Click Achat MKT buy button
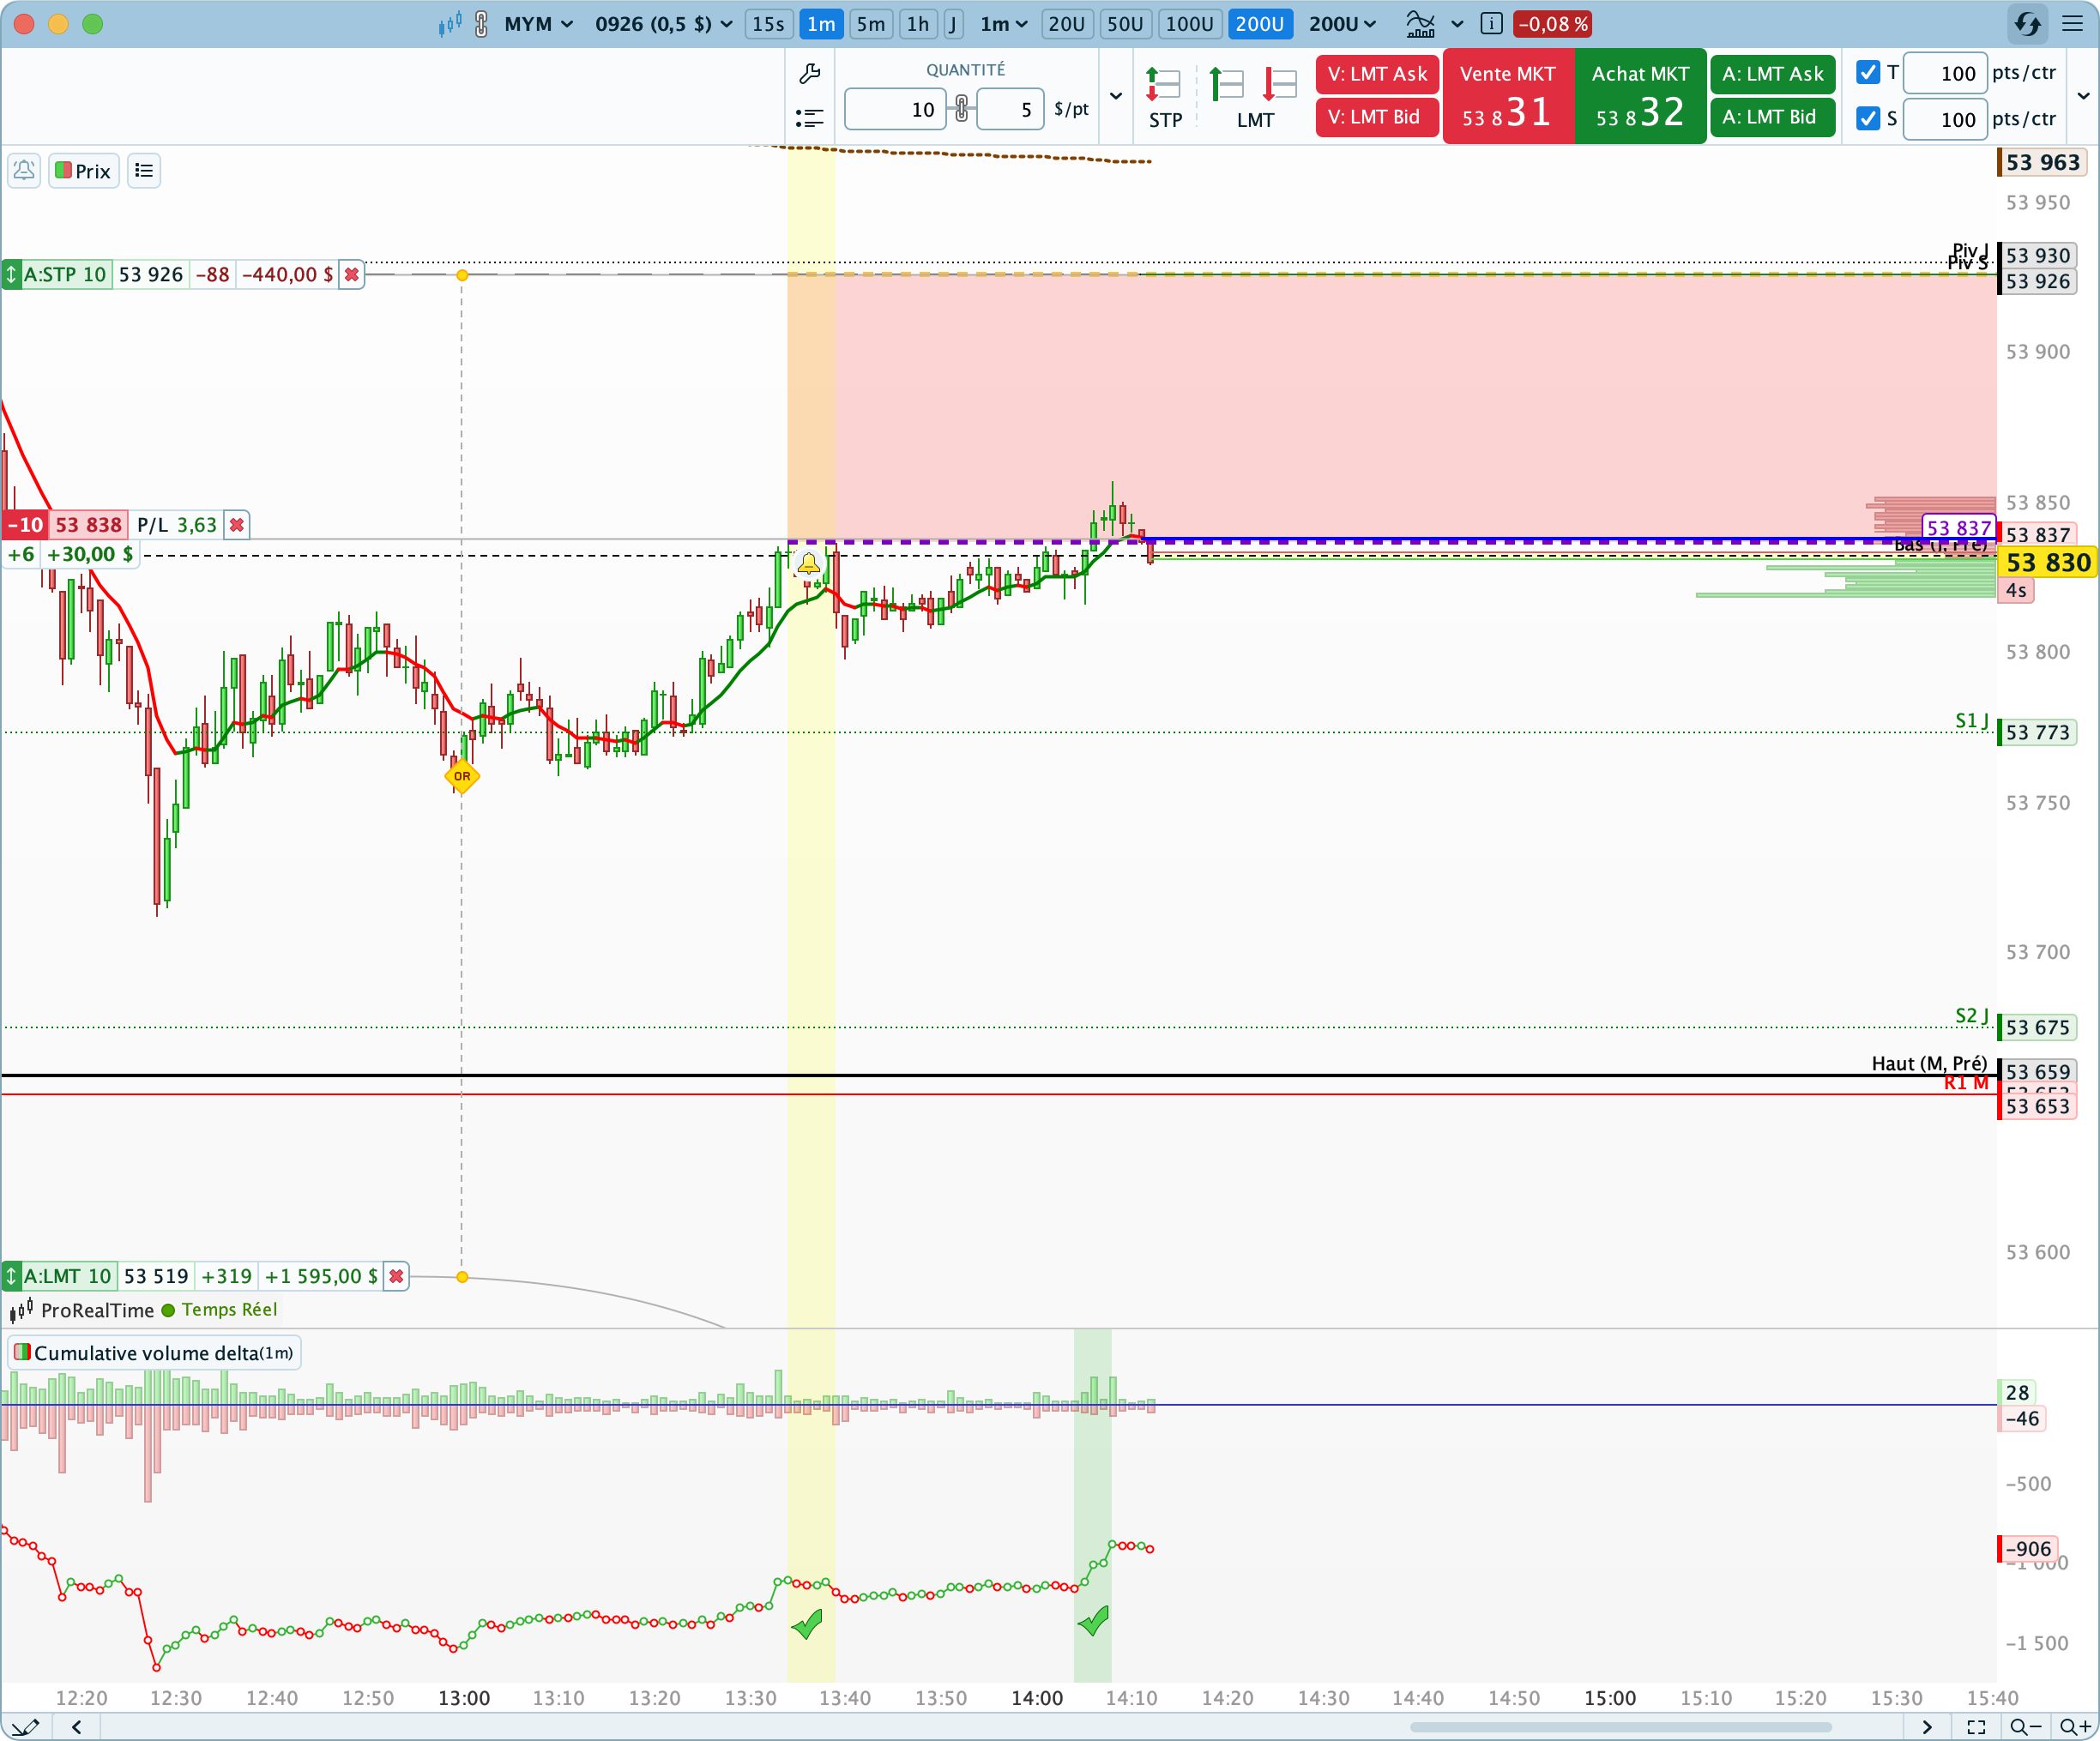Image resolution: width=2100 pixels, height=1741 pixels. 1641,97
